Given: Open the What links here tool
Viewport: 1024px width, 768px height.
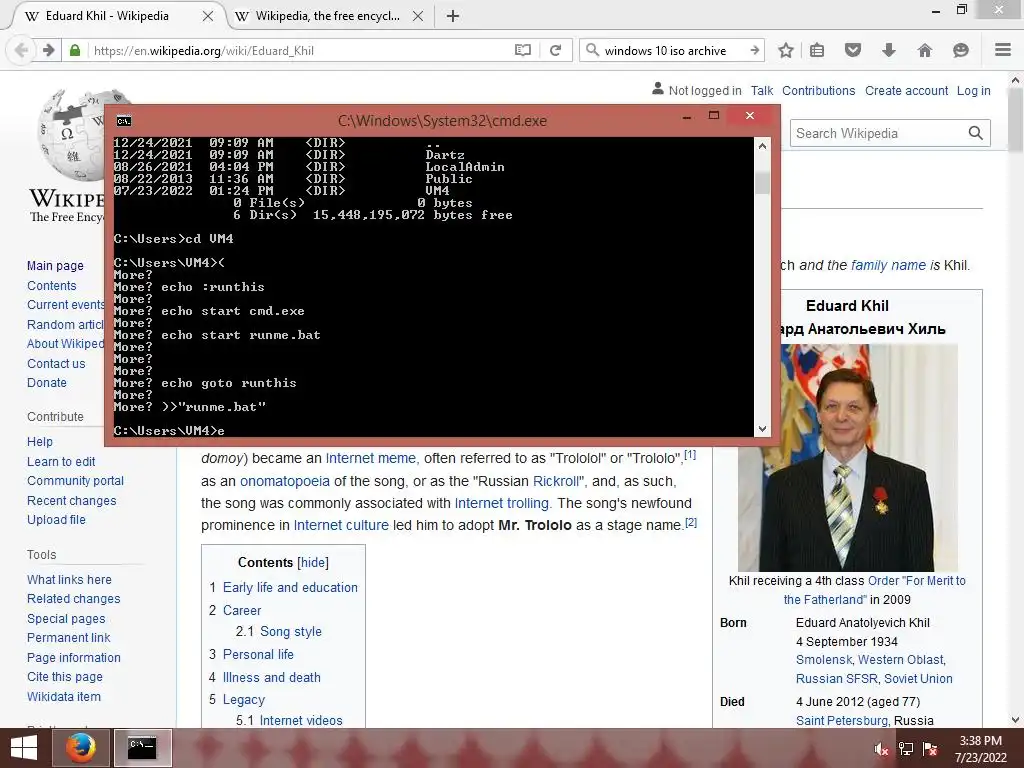Looking at the screenshot, I should (x=69, y=580).
